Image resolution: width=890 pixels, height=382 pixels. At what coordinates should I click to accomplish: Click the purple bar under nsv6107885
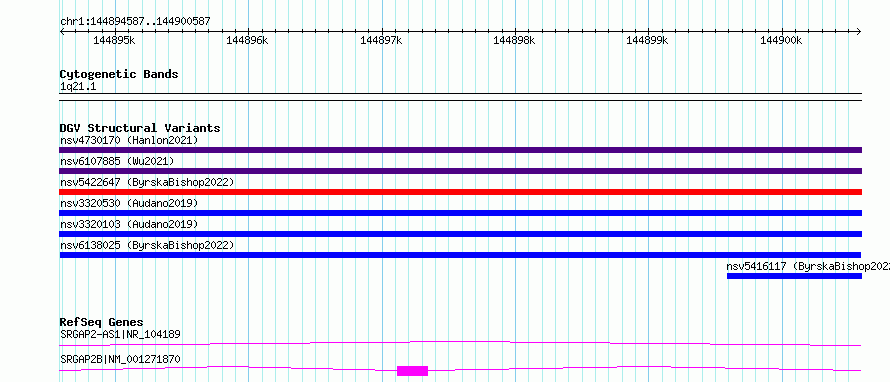coord(460,171)
